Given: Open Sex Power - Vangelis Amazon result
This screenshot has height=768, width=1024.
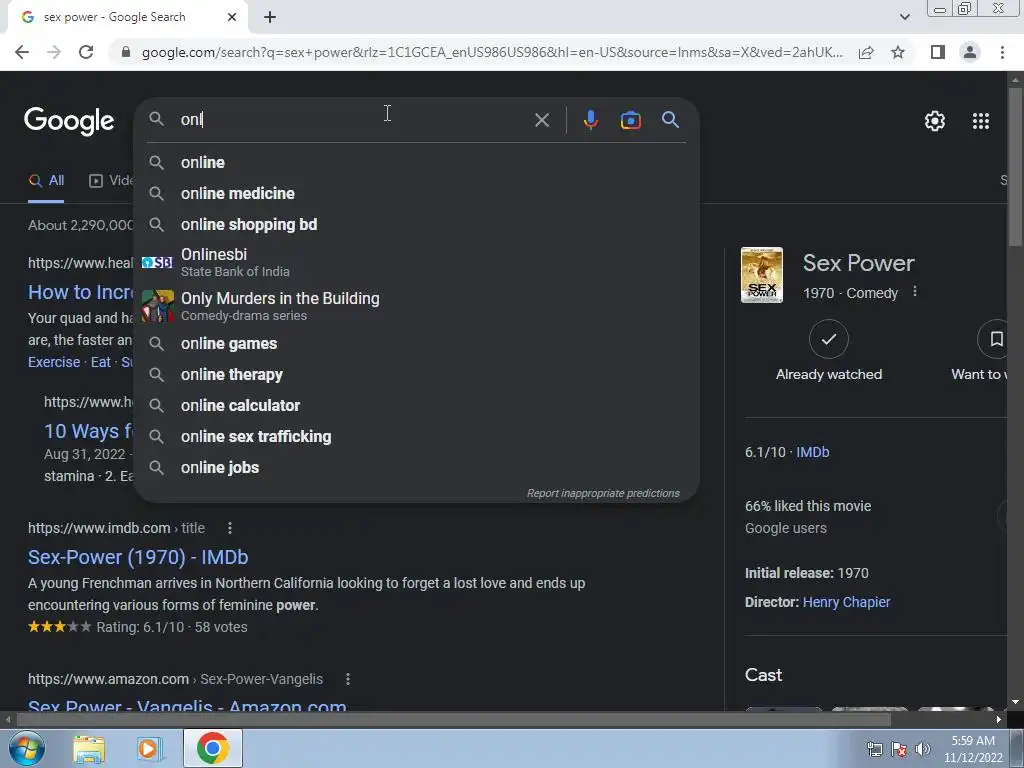Looking at the screenshot, I should [x=187, y=705].
